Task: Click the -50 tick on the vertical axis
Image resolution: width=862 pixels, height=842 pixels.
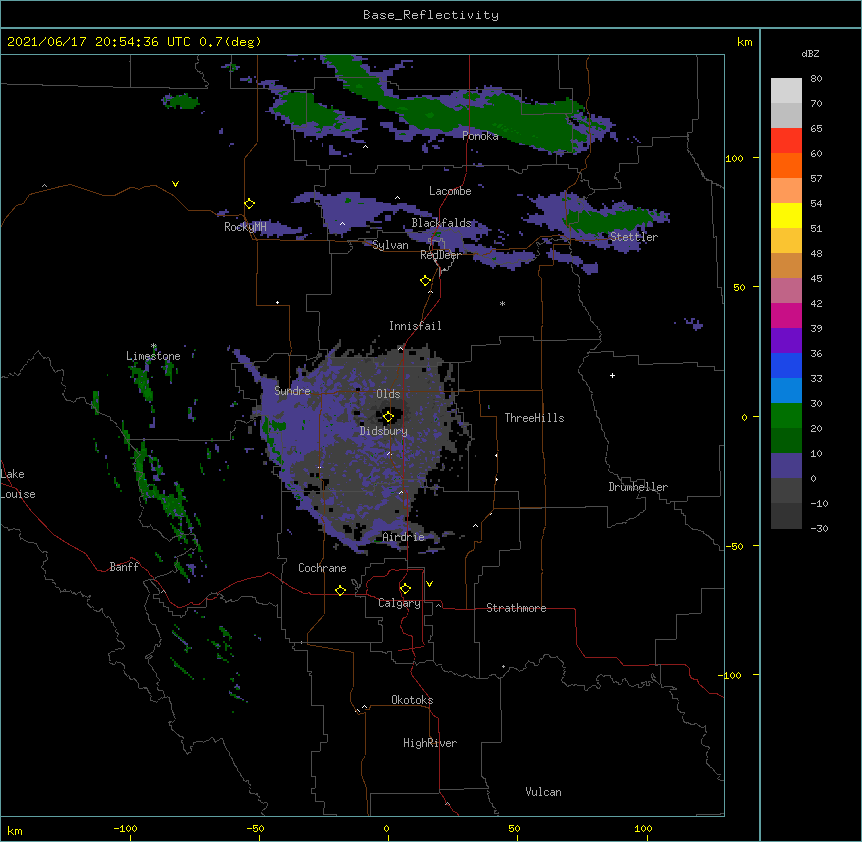Action: point(734,546)
